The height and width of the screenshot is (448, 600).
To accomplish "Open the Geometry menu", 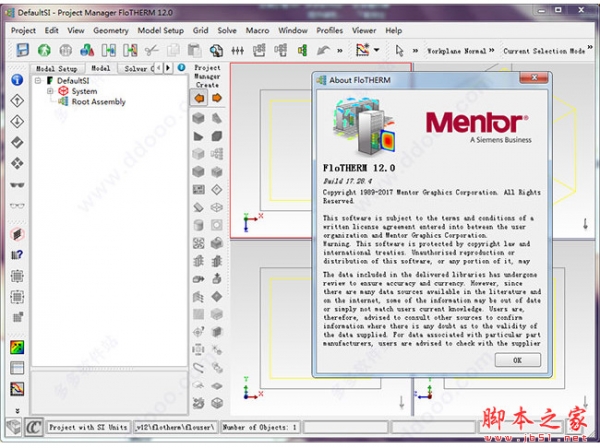I will pos(111,30).
